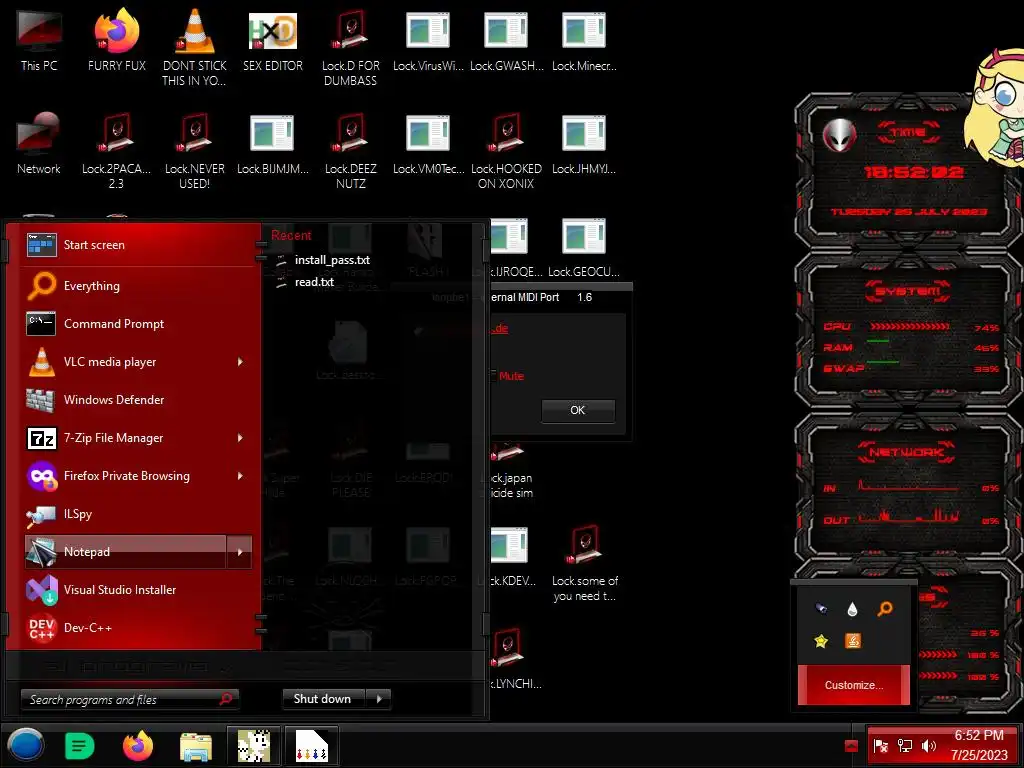Image resolution: width=1024 pixels, height=768 pixels.
Task: Open the green notes app on taskbar
Action: click(x=80, y=746)
